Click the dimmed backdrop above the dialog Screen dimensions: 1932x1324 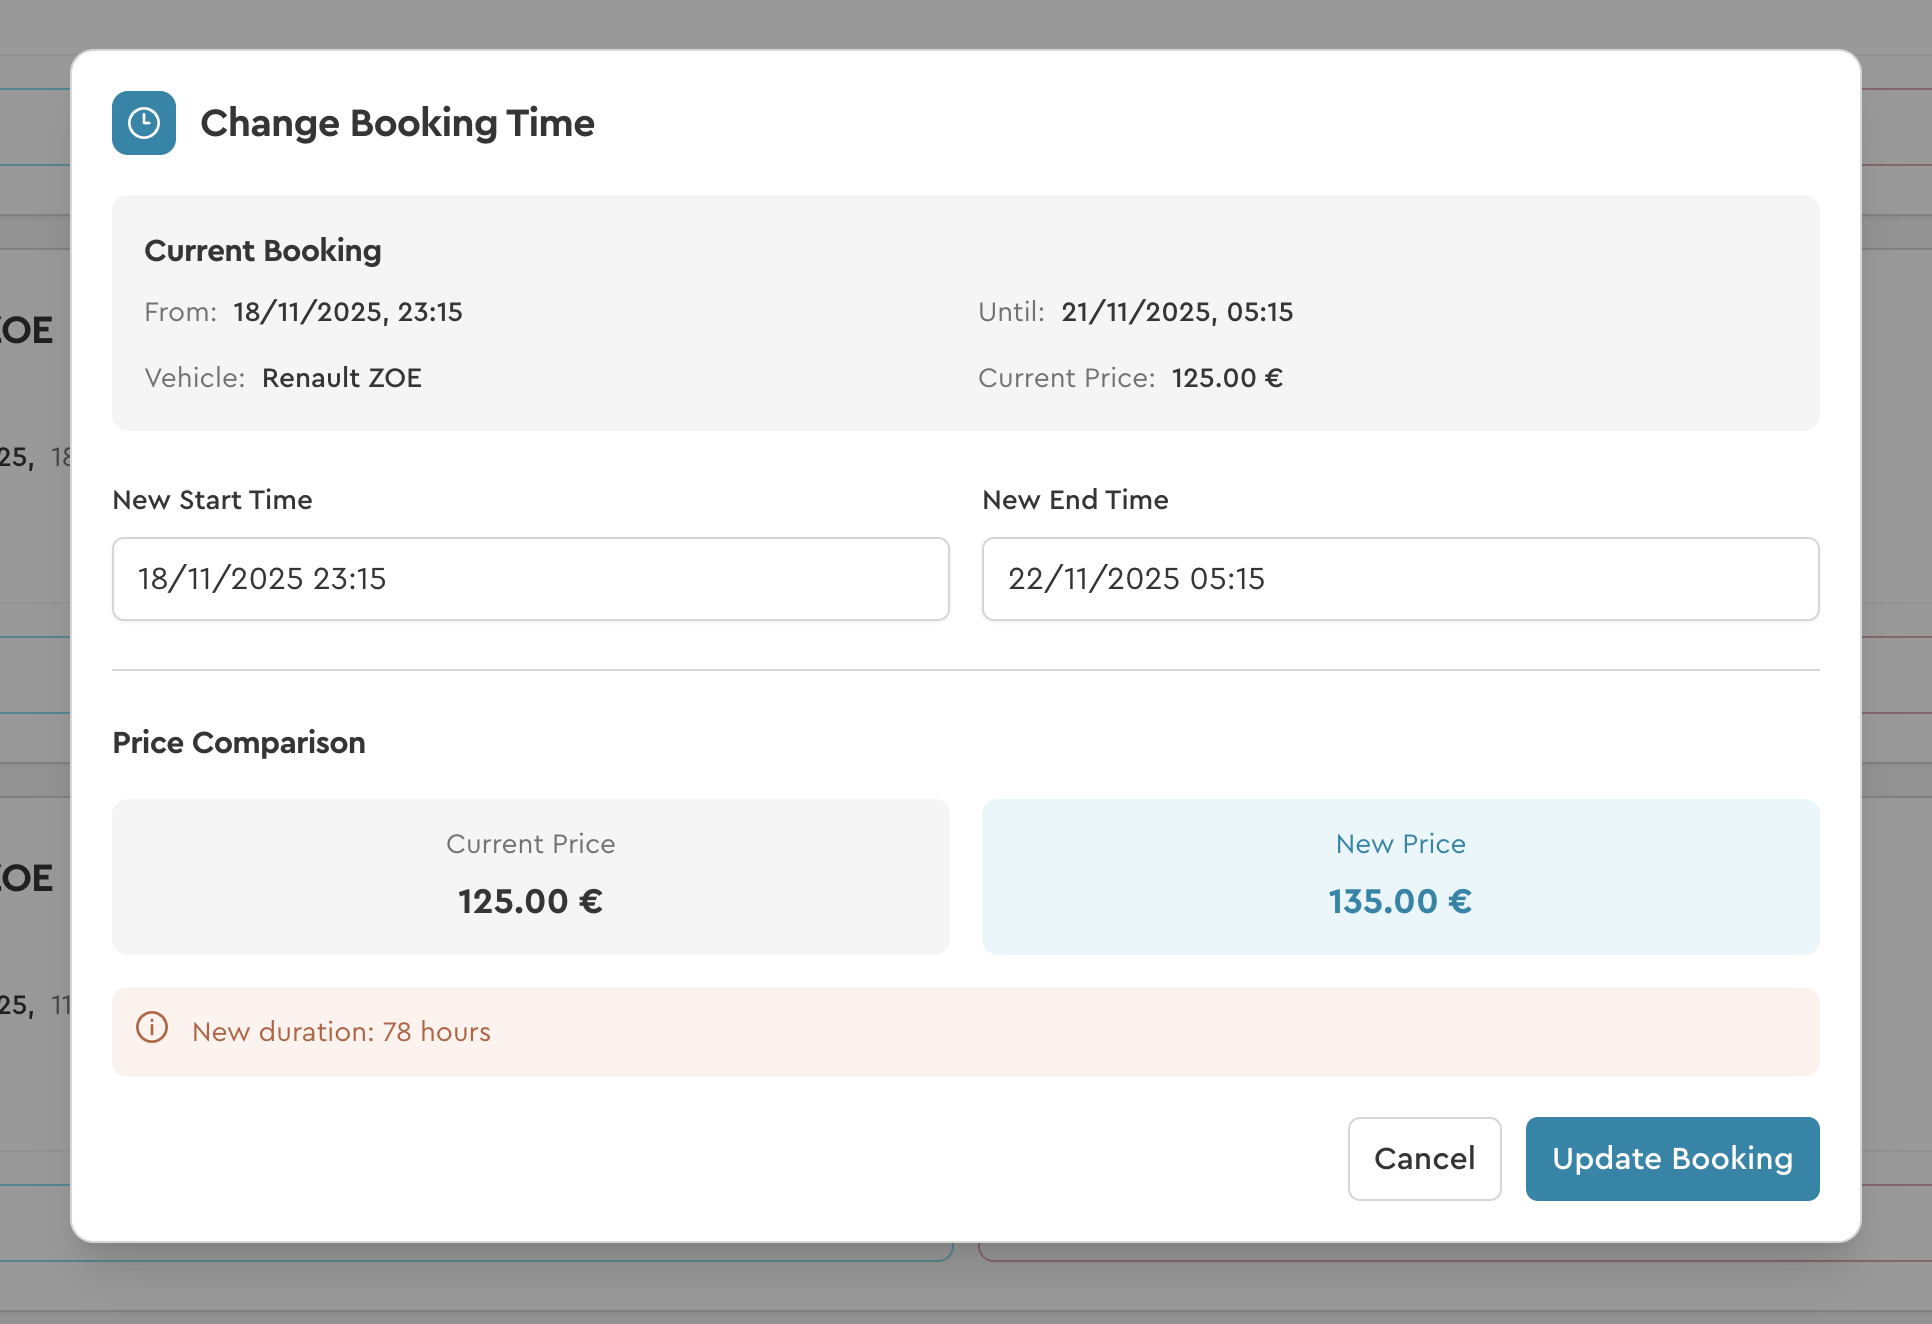tap(966, 22)
